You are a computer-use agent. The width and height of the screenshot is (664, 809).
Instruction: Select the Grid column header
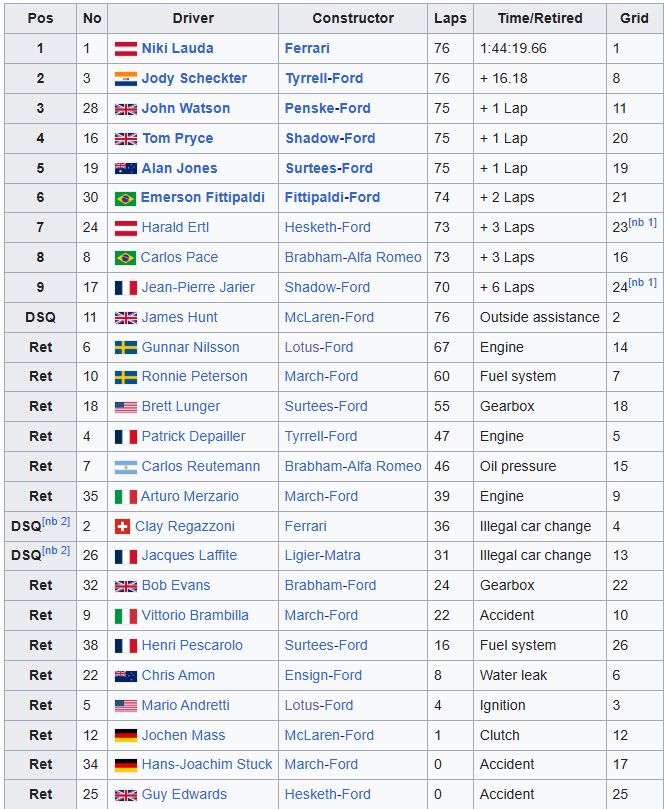pyautogui.click(x=634, y=19)
